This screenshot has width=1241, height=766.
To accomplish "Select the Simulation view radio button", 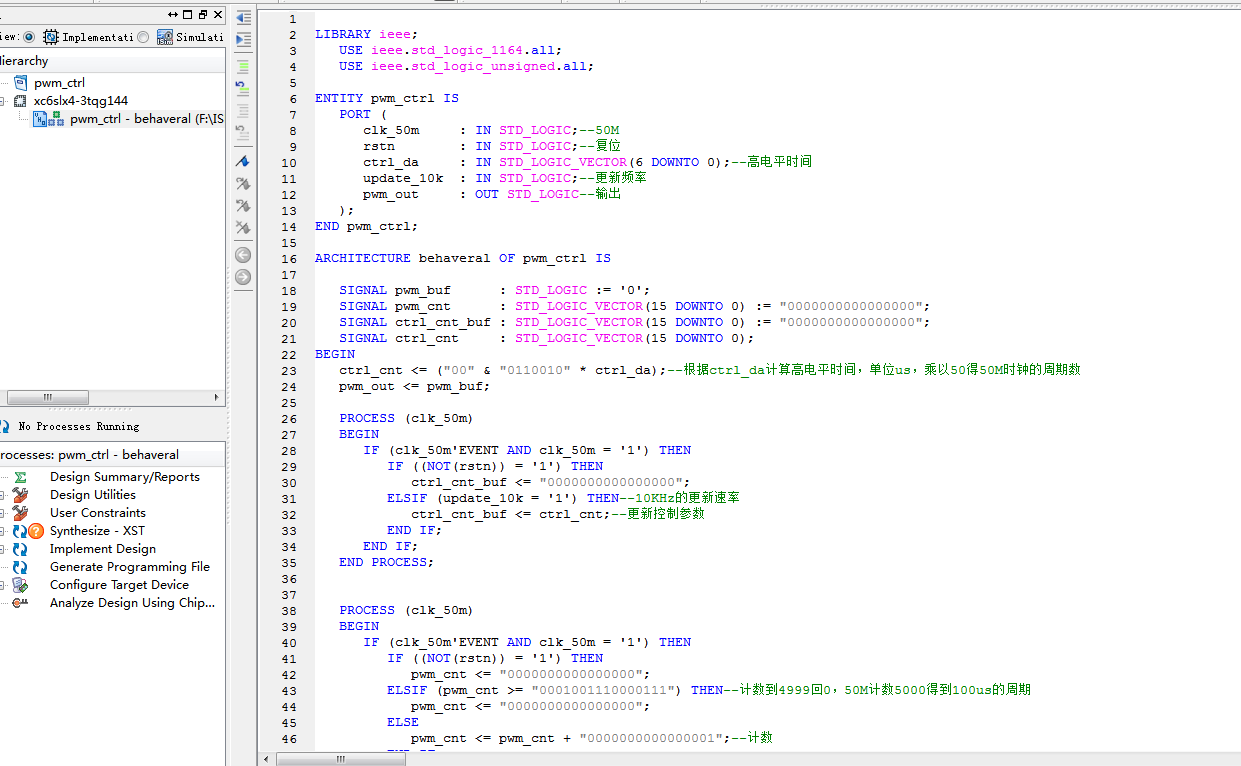I will [x=143, y=37].
